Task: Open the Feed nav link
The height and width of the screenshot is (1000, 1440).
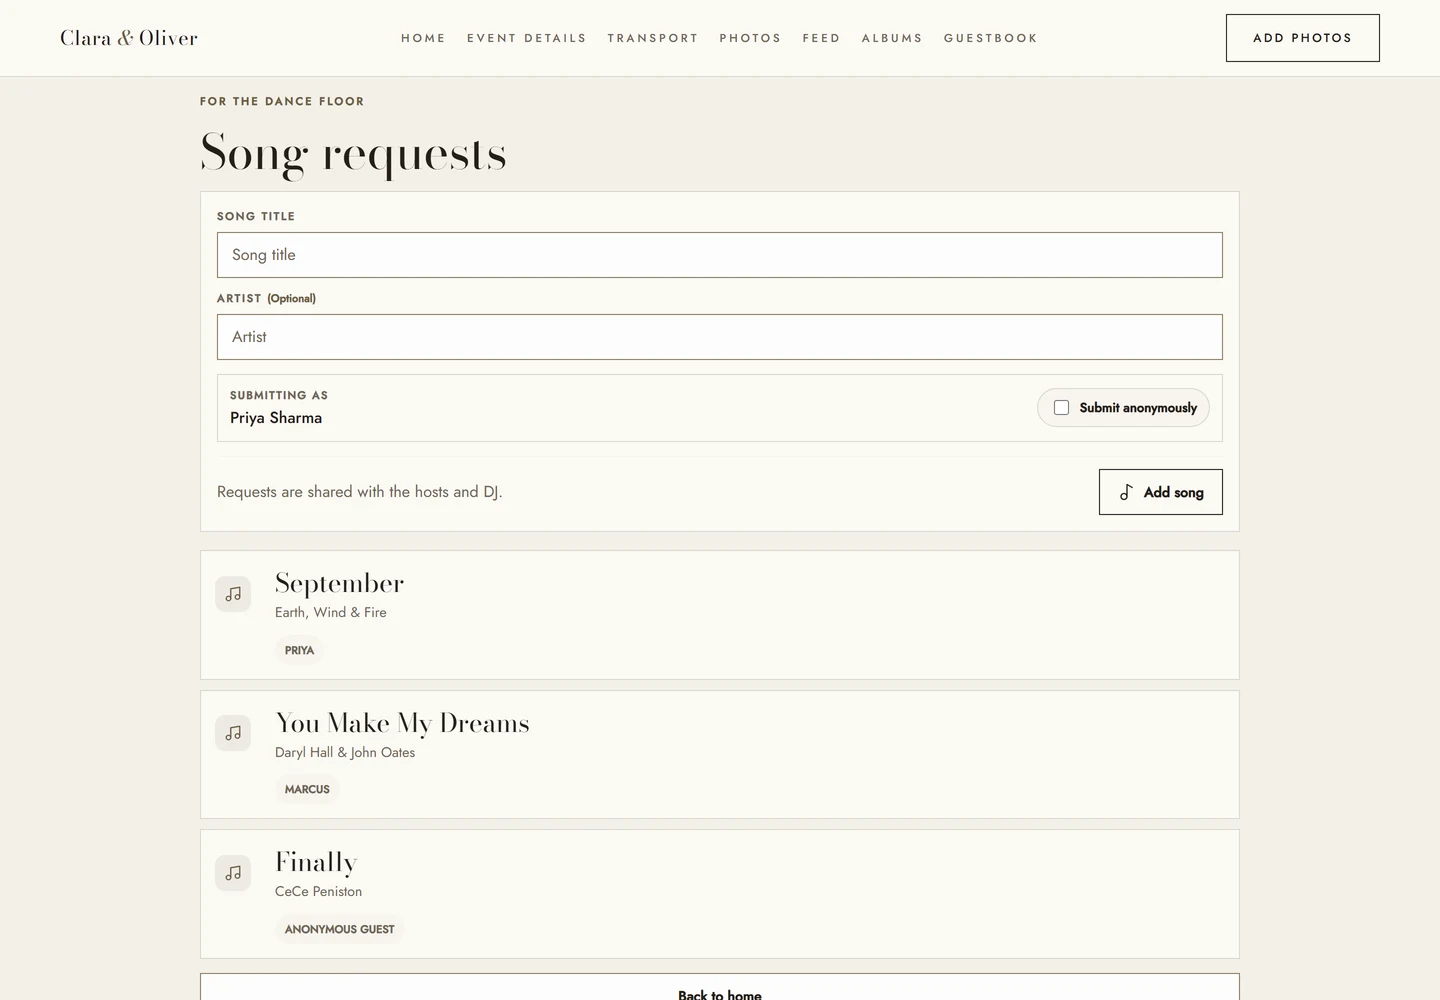Action: click(821, 38)
